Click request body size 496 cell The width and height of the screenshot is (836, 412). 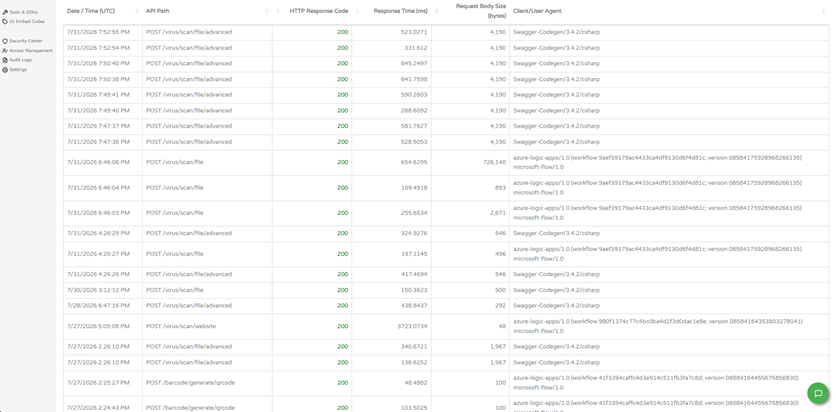pyautogui.click(x=501, y=254)
